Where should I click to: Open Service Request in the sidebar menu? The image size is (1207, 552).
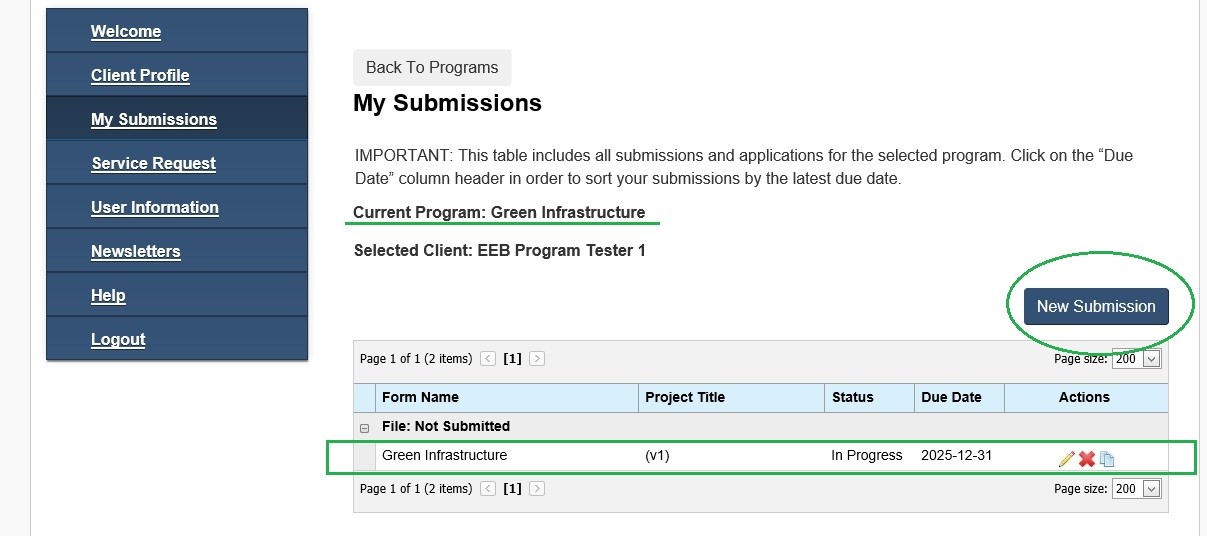coord(154,163)
